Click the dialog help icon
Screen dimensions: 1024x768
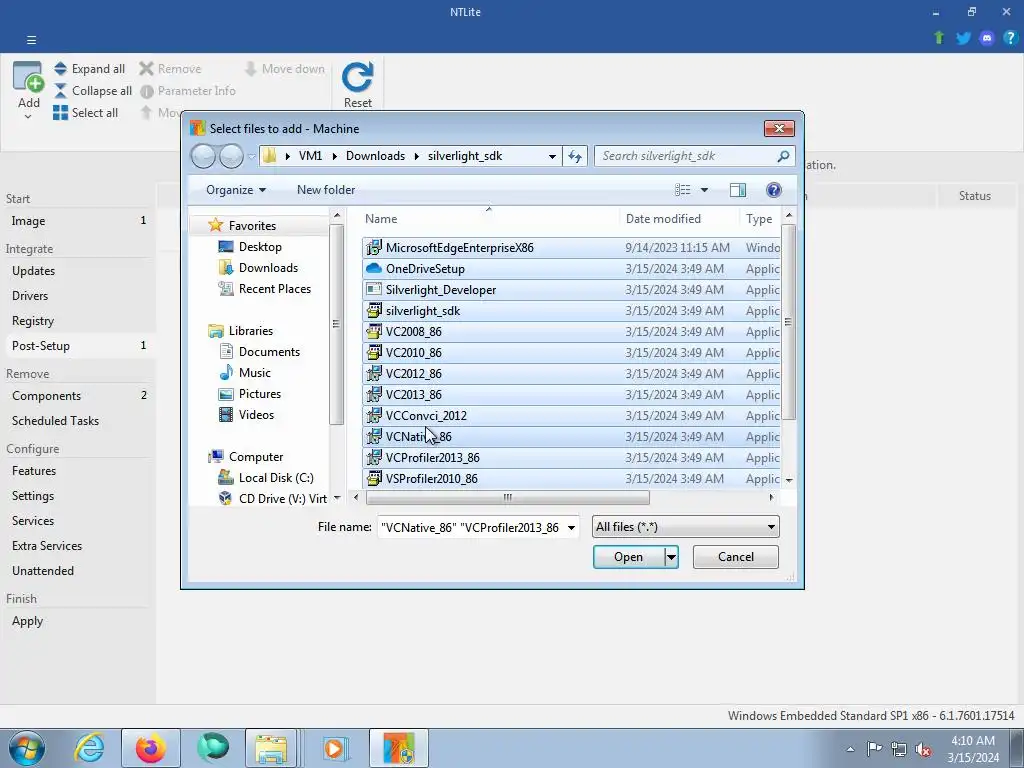[x=774, y=190]
